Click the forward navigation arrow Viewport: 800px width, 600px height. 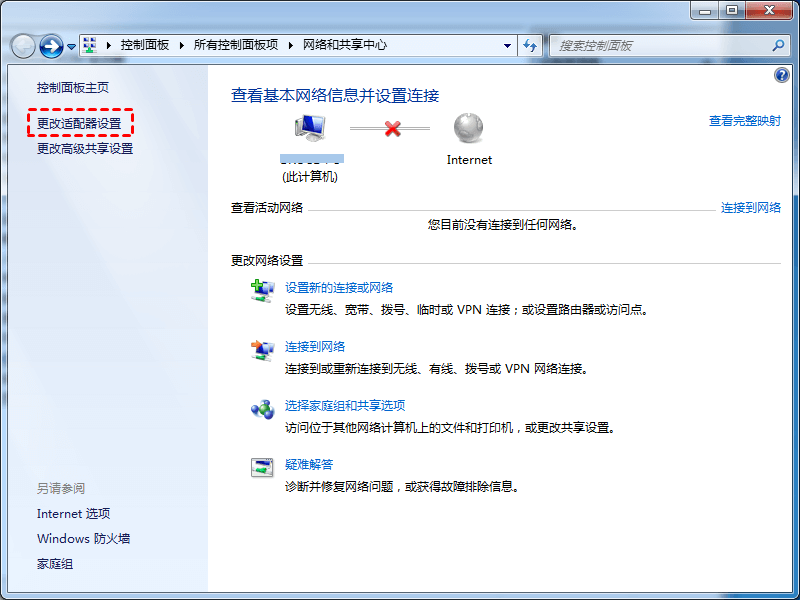tap(51, 45)
